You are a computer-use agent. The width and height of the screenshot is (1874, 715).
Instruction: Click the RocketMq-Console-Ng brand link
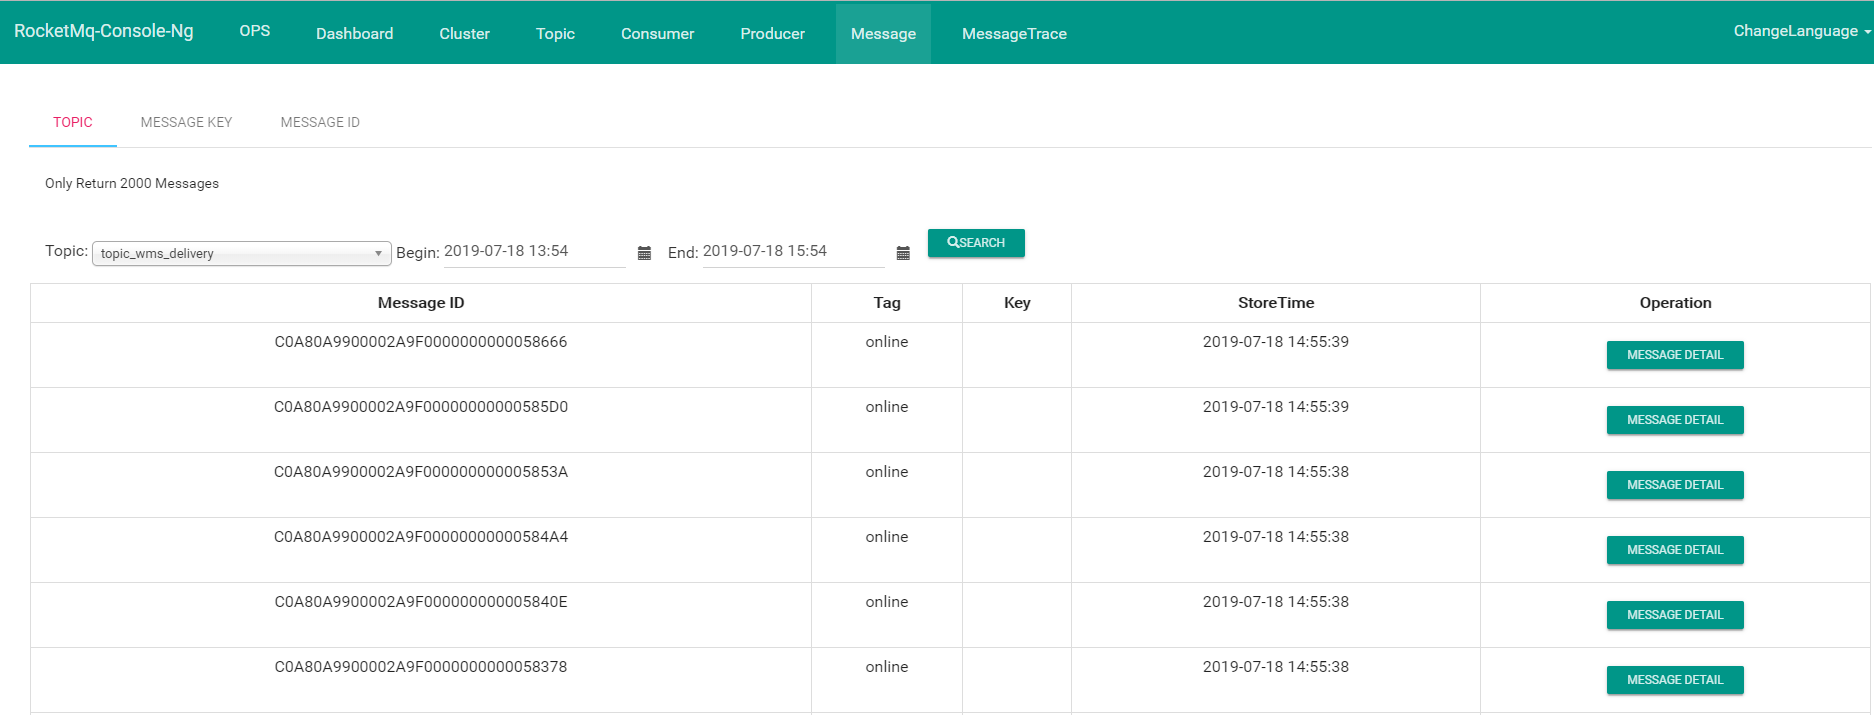coord(104,31)
